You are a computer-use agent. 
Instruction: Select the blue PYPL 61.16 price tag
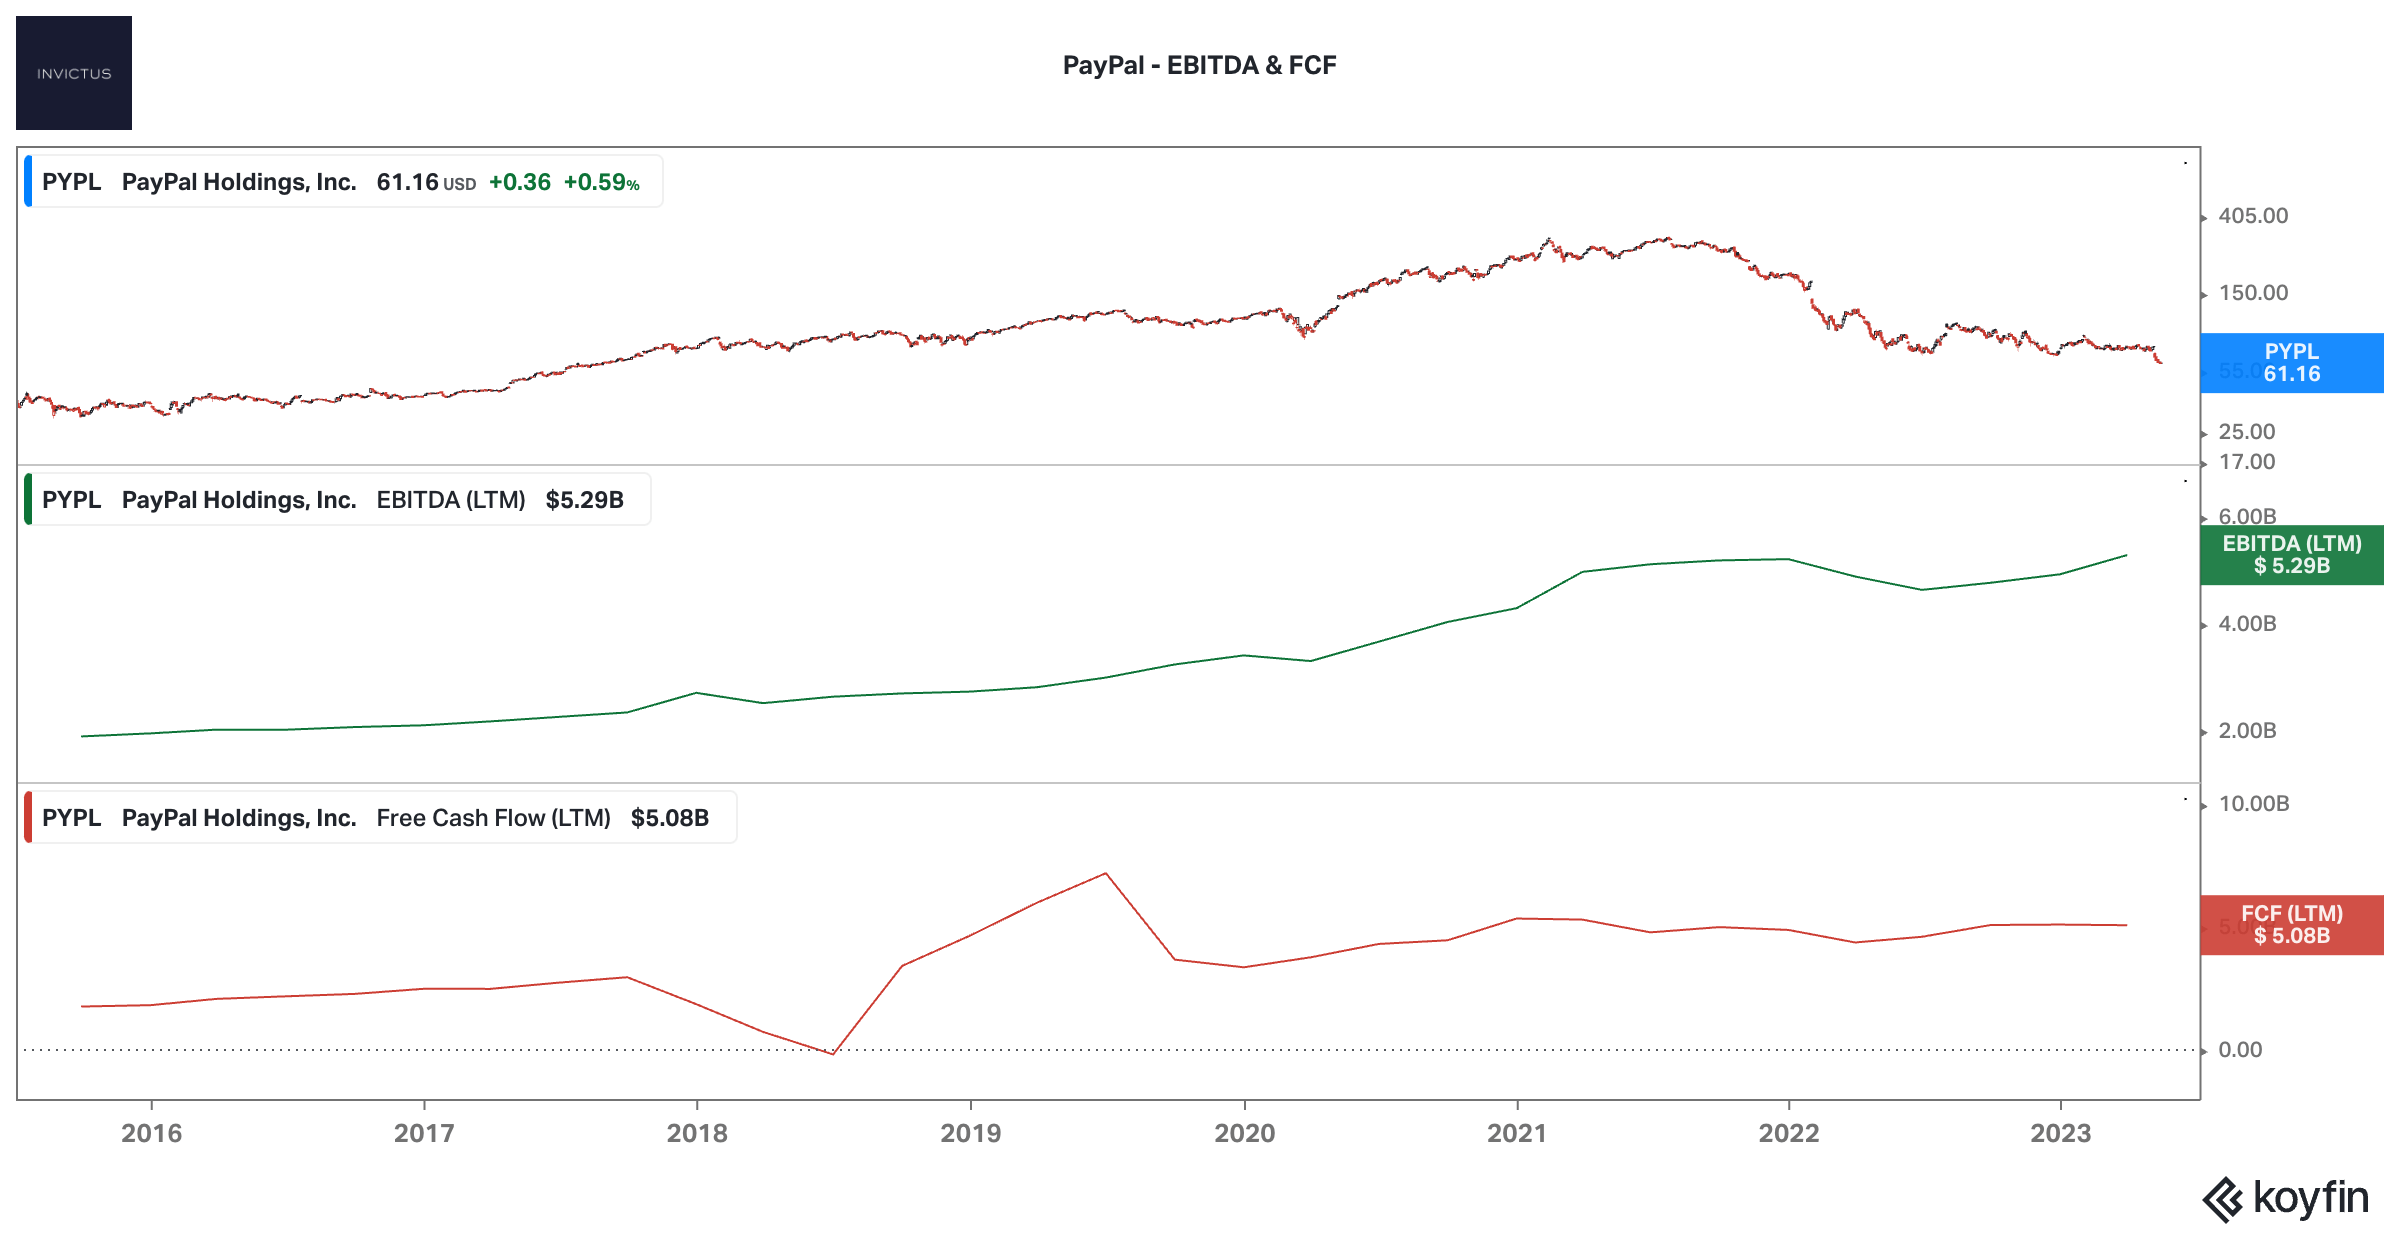(2291, 363)
